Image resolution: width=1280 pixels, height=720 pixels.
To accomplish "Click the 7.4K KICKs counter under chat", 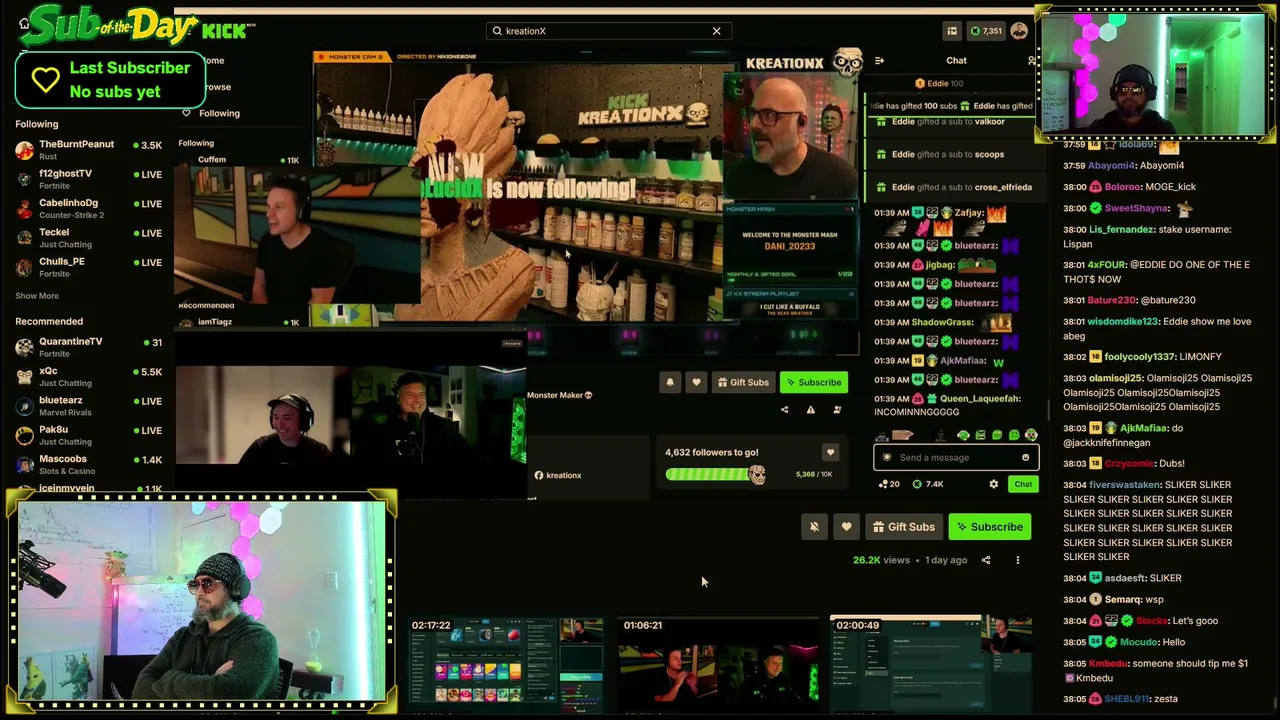I will click(928, 484).
